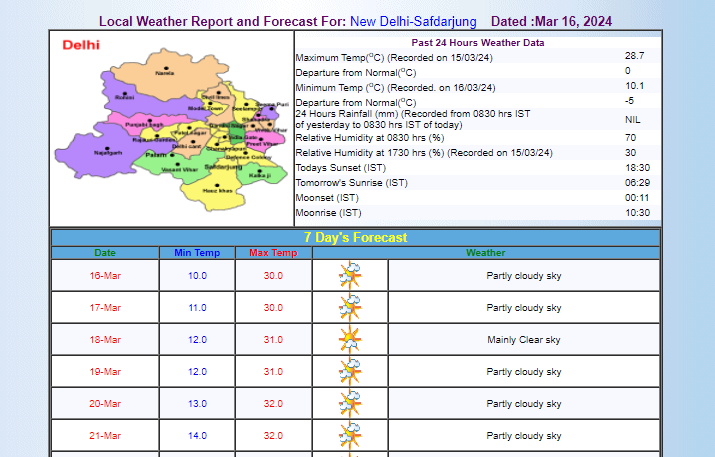
Task: Open the New Delhi-Safdarjung station link
Action: tap(413, 21)
